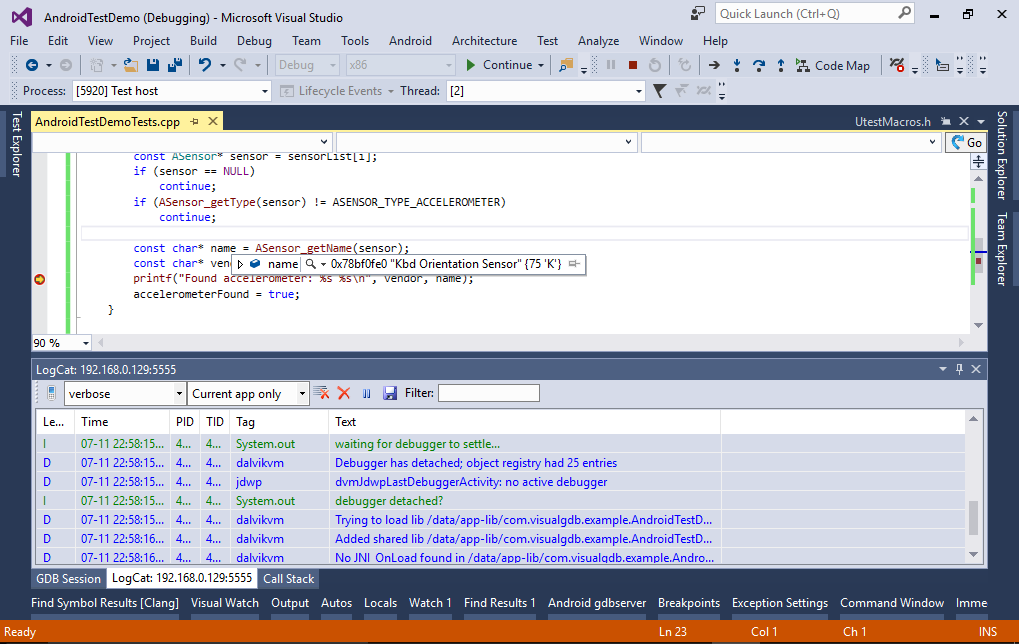Click the red X icon in LogCat toolbar
Screen dimensions: 1019x644
[344, 393]
